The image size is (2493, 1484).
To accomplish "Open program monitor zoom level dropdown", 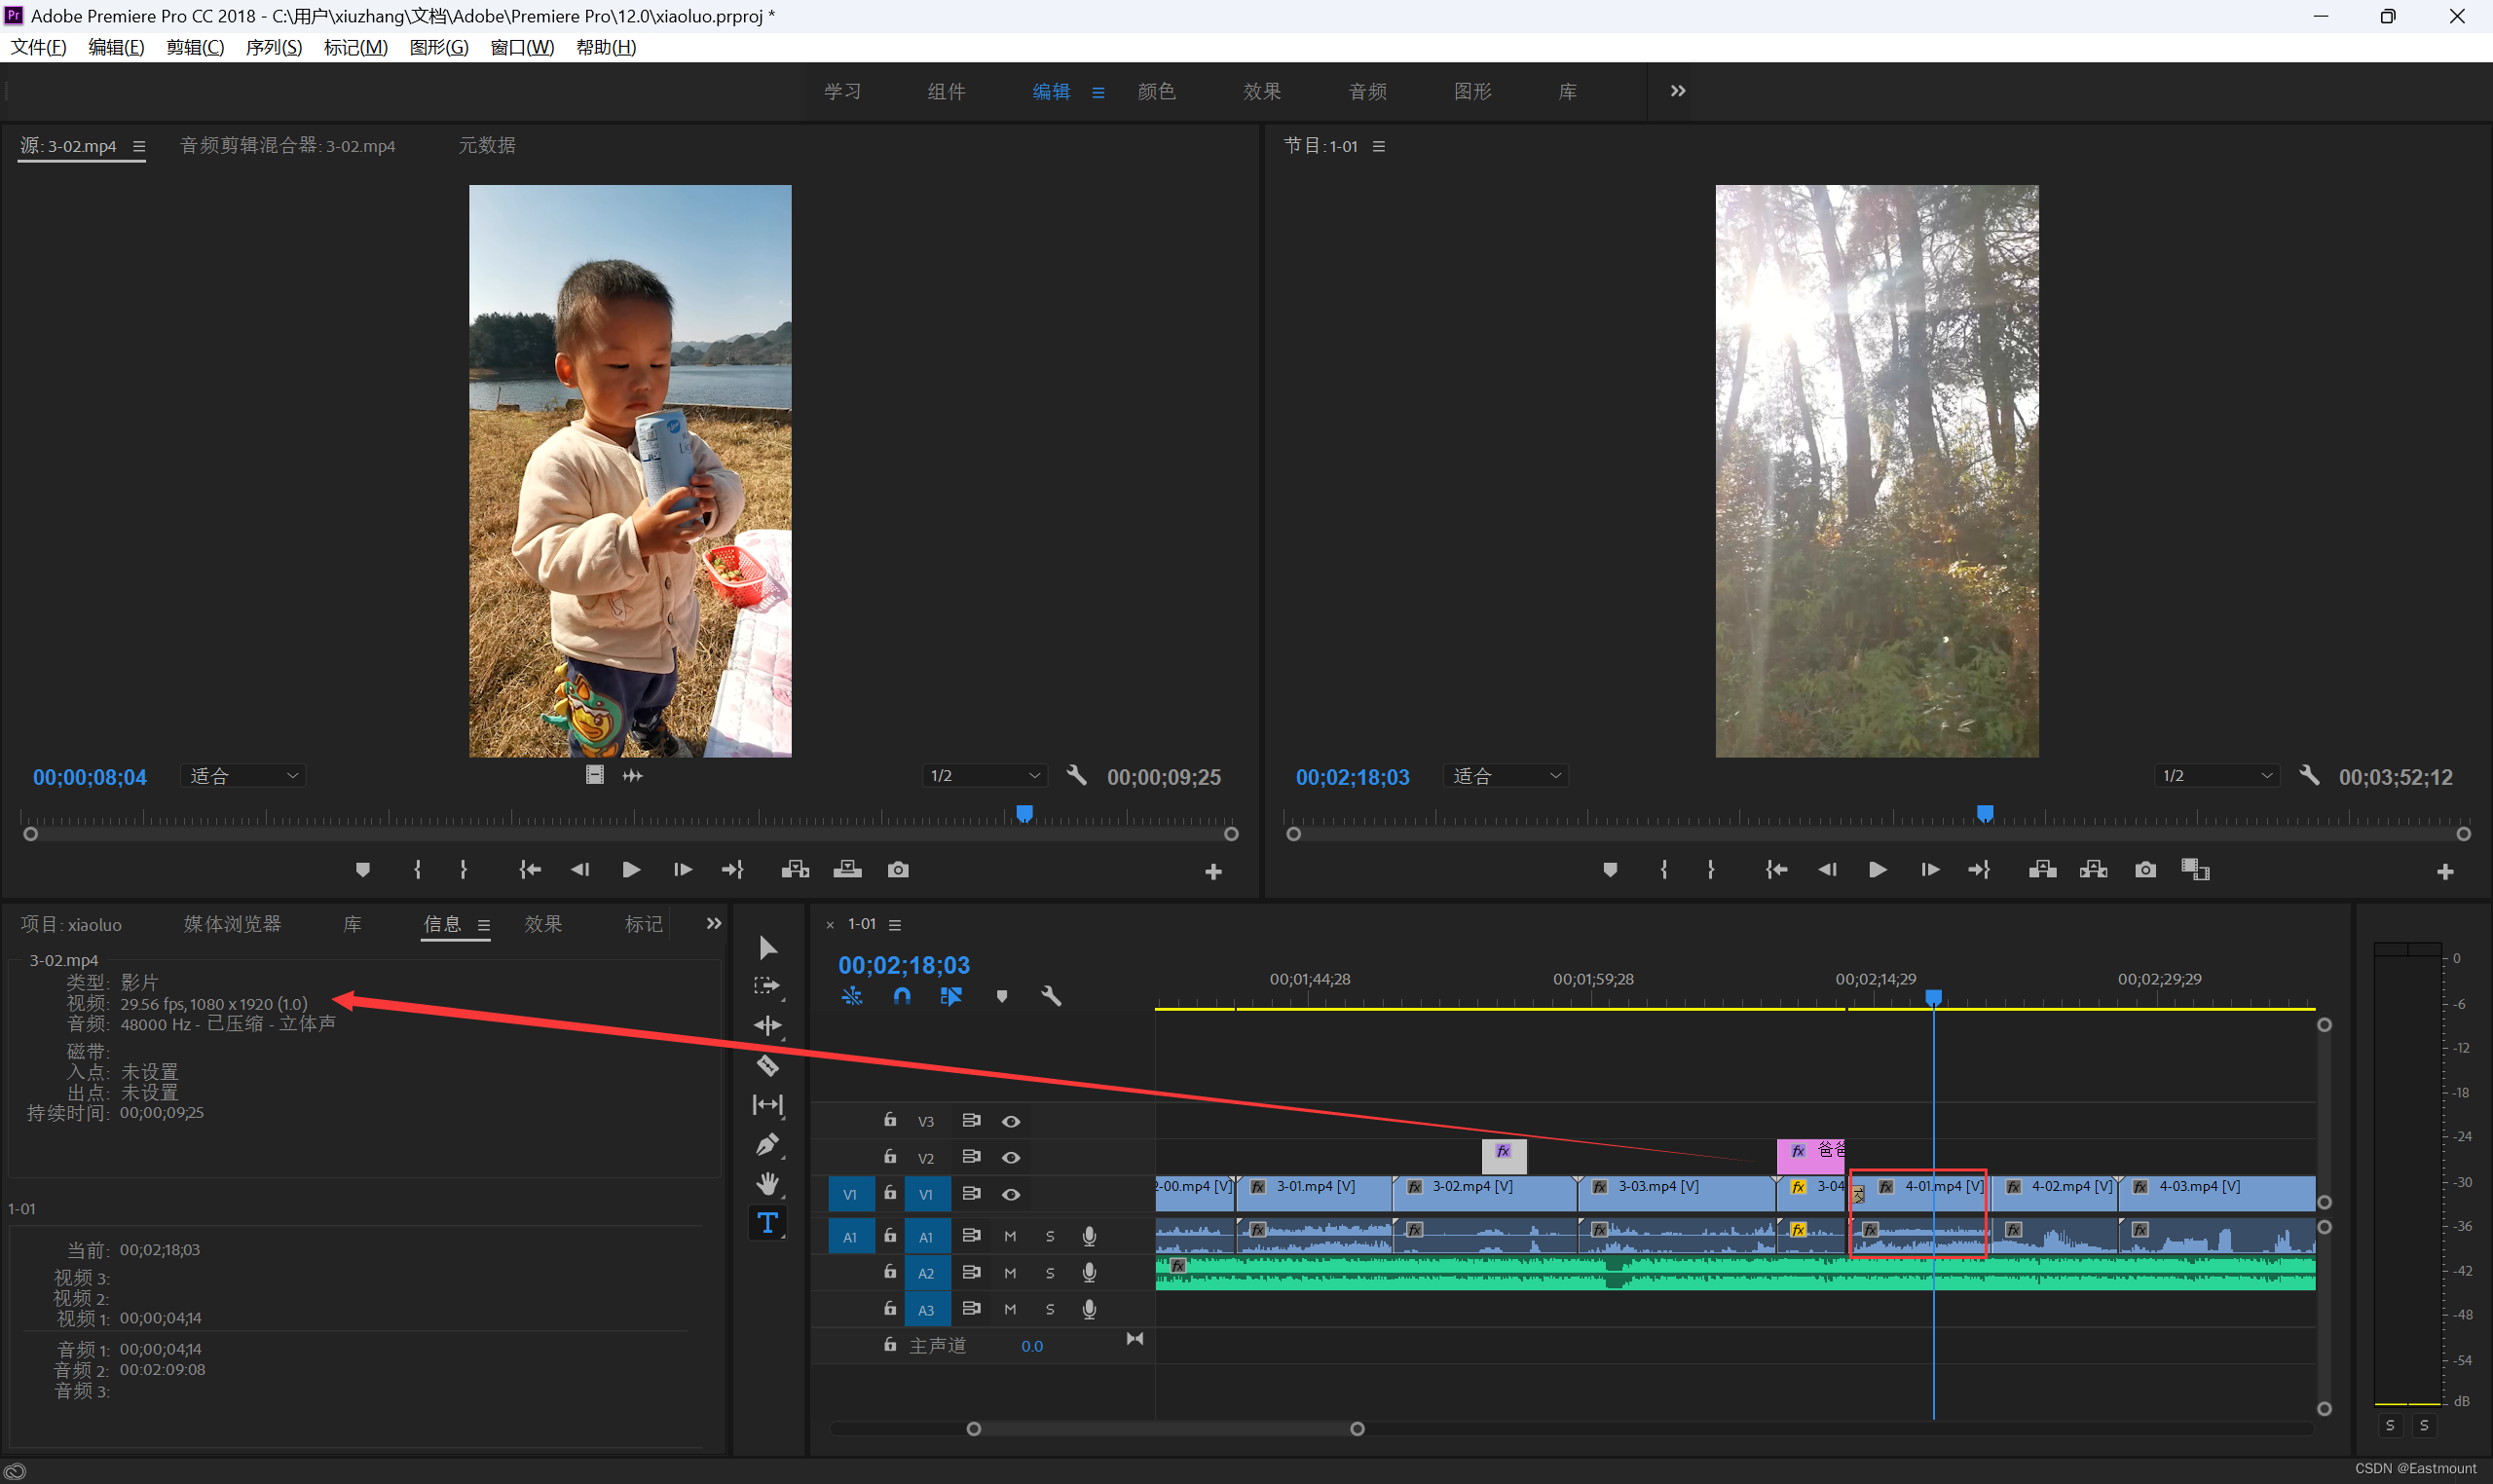I will [x=1505, y=776].
